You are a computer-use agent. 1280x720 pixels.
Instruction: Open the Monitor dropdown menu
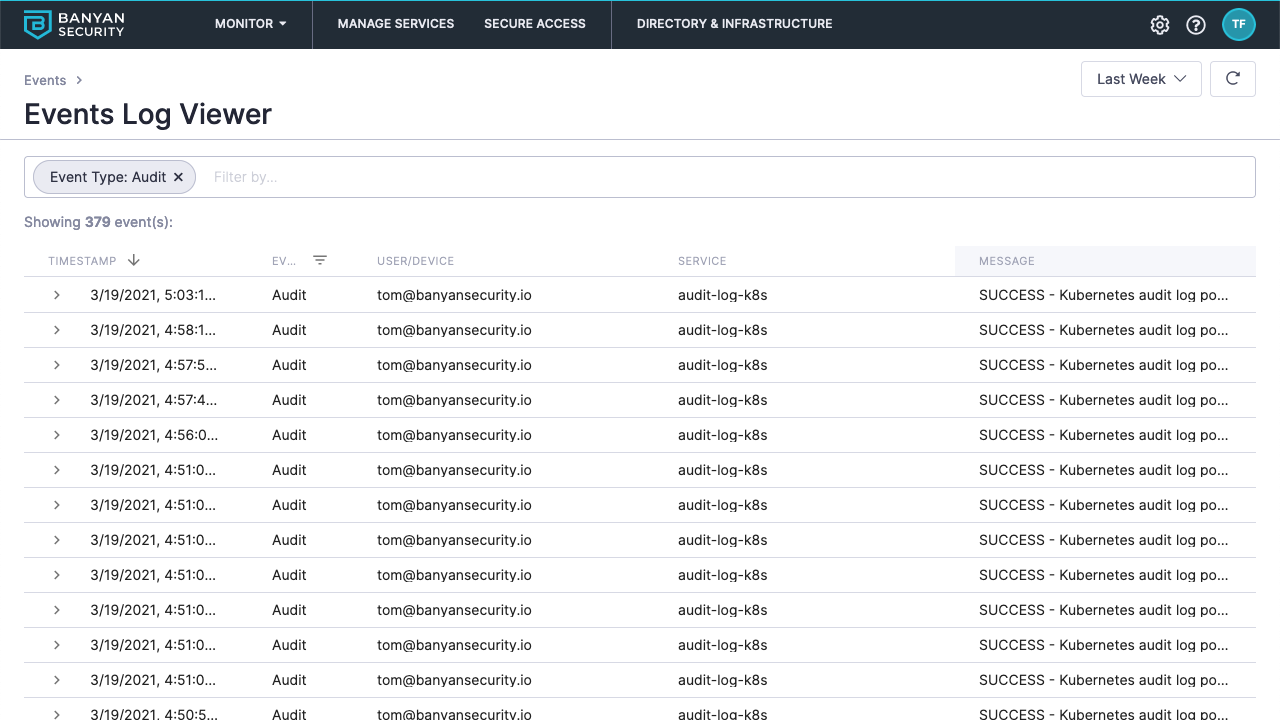(250, 24)
